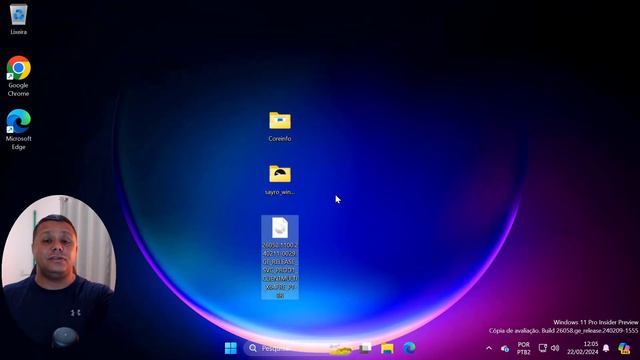Select the sayro_win folder on desktop
The image size is (640, 360).
280,180
